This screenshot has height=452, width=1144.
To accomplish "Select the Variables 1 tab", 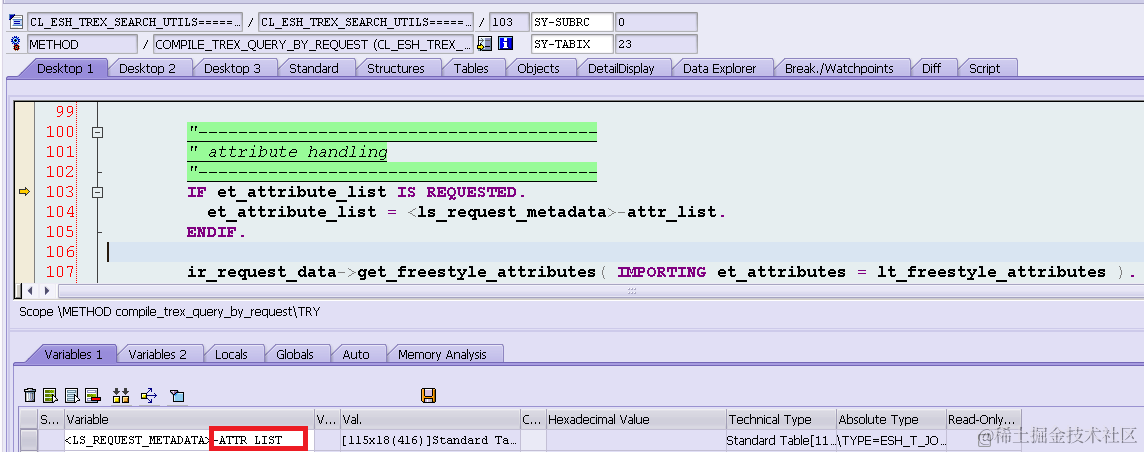I will pos(73,354).
